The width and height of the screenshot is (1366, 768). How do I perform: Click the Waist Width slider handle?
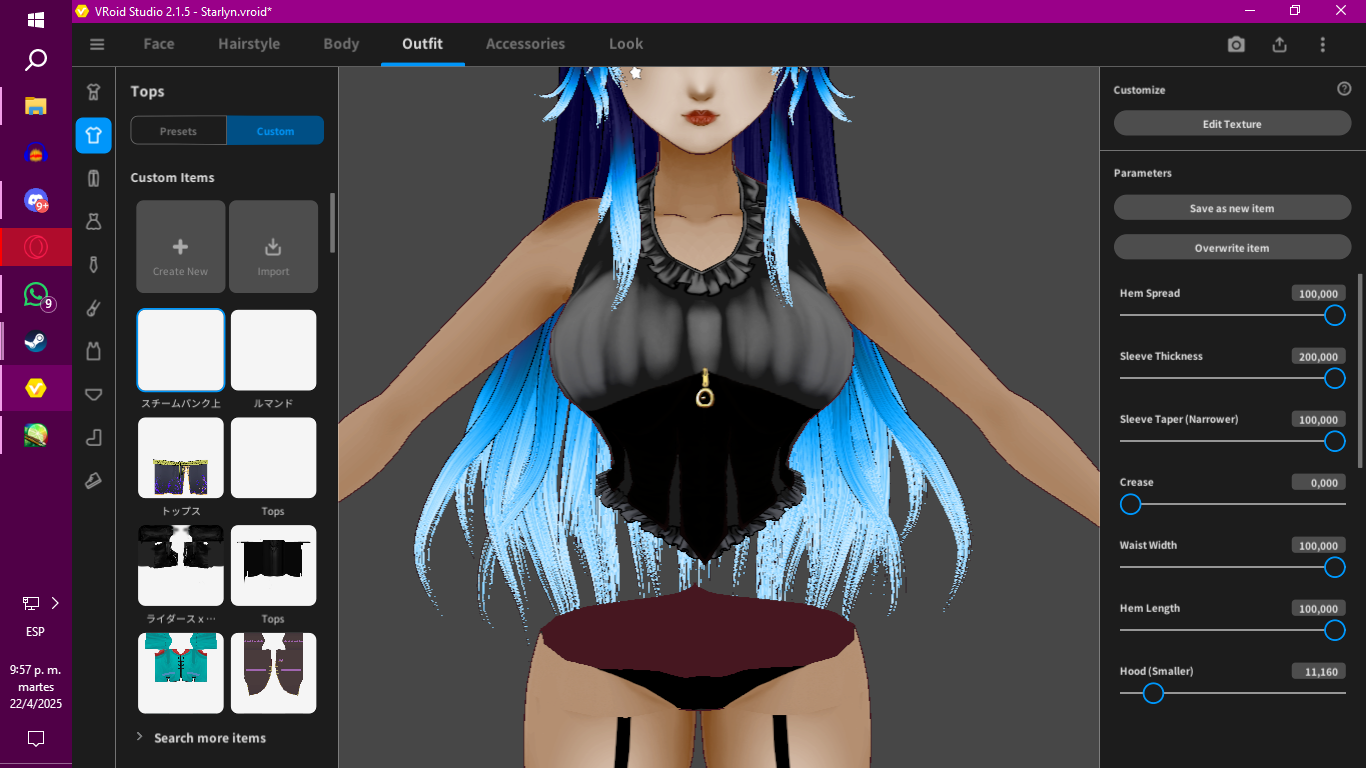coord(1334,567)
